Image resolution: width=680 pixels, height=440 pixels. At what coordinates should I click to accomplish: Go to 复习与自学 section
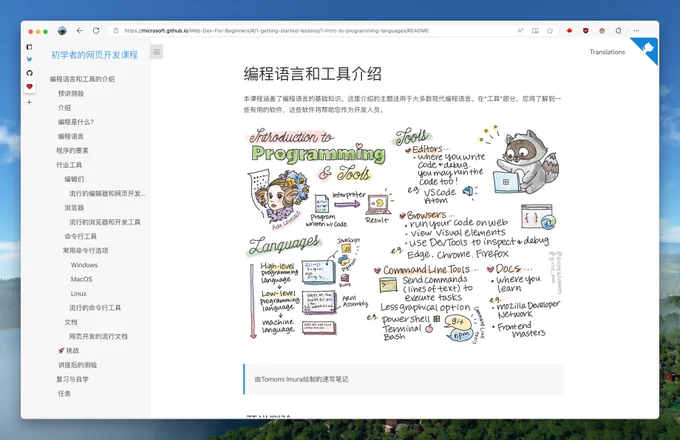click(72, 379)
